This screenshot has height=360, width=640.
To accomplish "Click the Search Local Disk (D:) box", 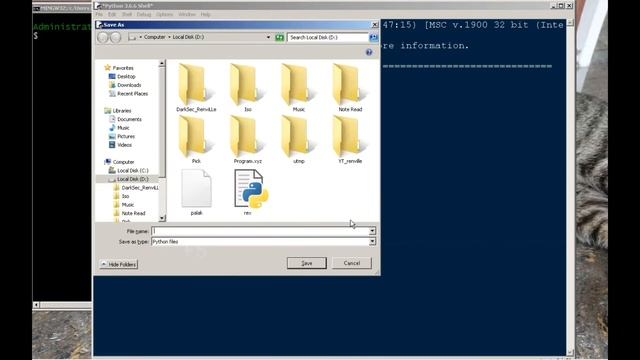I will pyautogui.click(x=328, y=38).
